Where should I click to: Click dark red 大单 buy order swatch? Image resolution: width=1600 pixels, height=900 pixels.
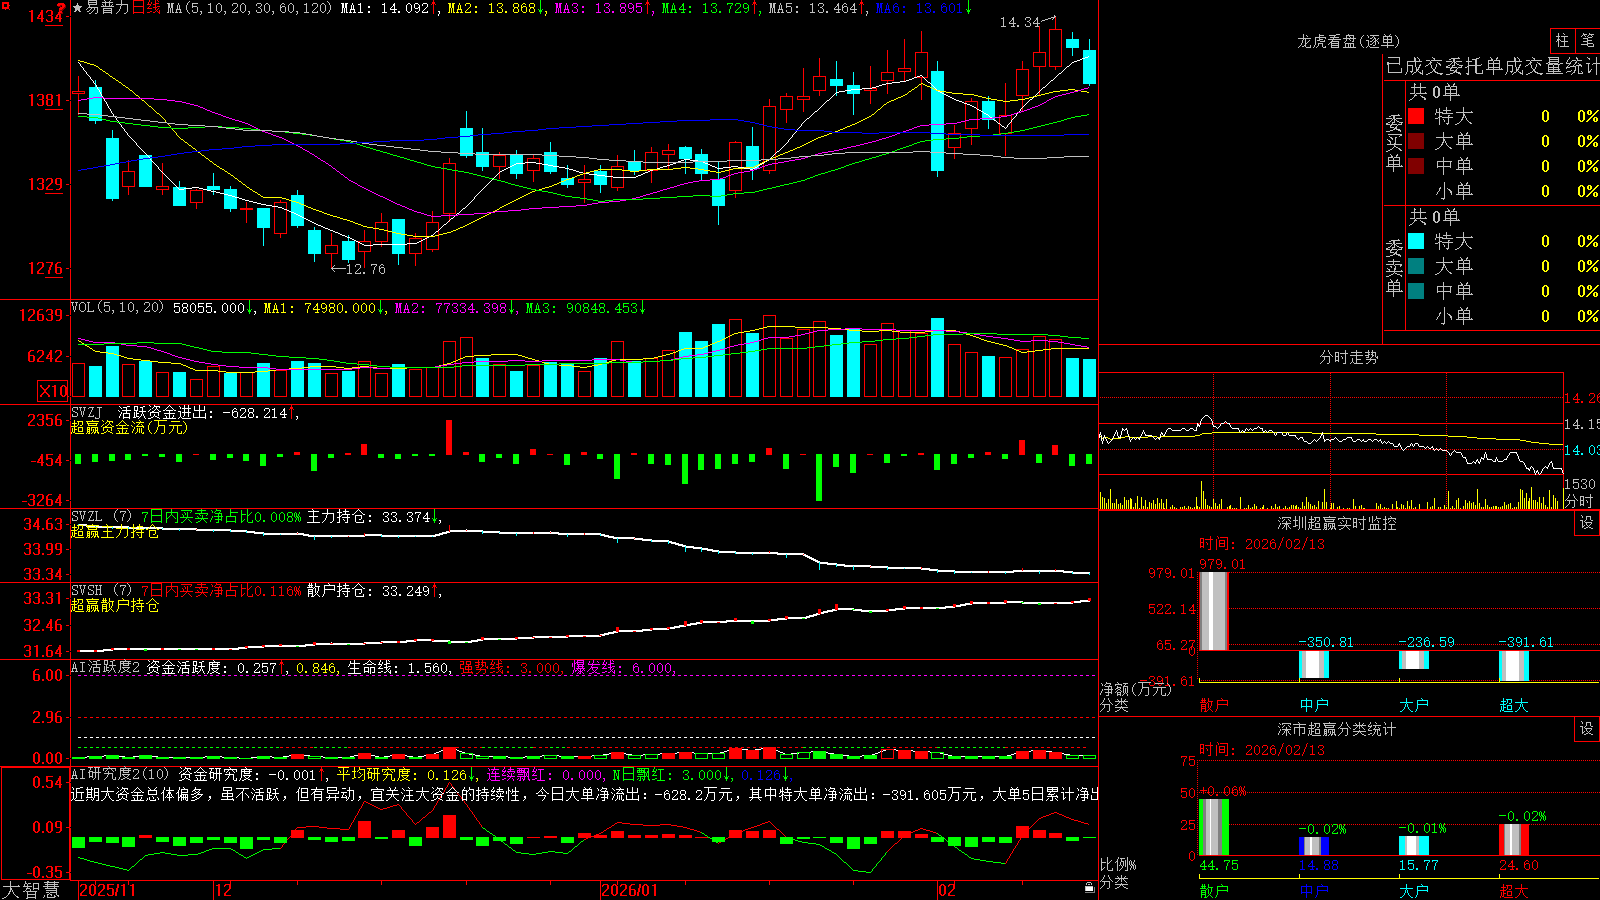pos(1416,141)
